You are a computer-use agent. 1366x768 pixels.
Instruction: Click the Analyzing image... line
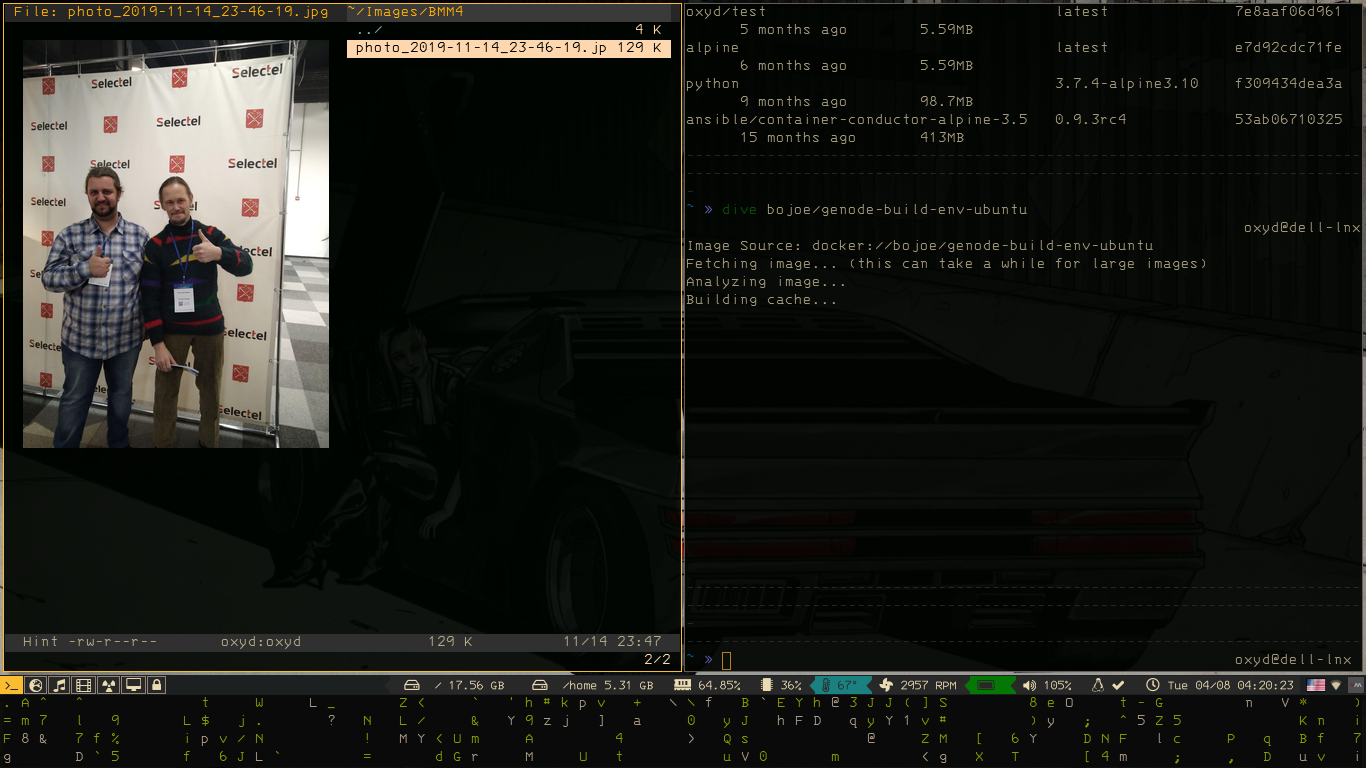(x=766, y=282)
